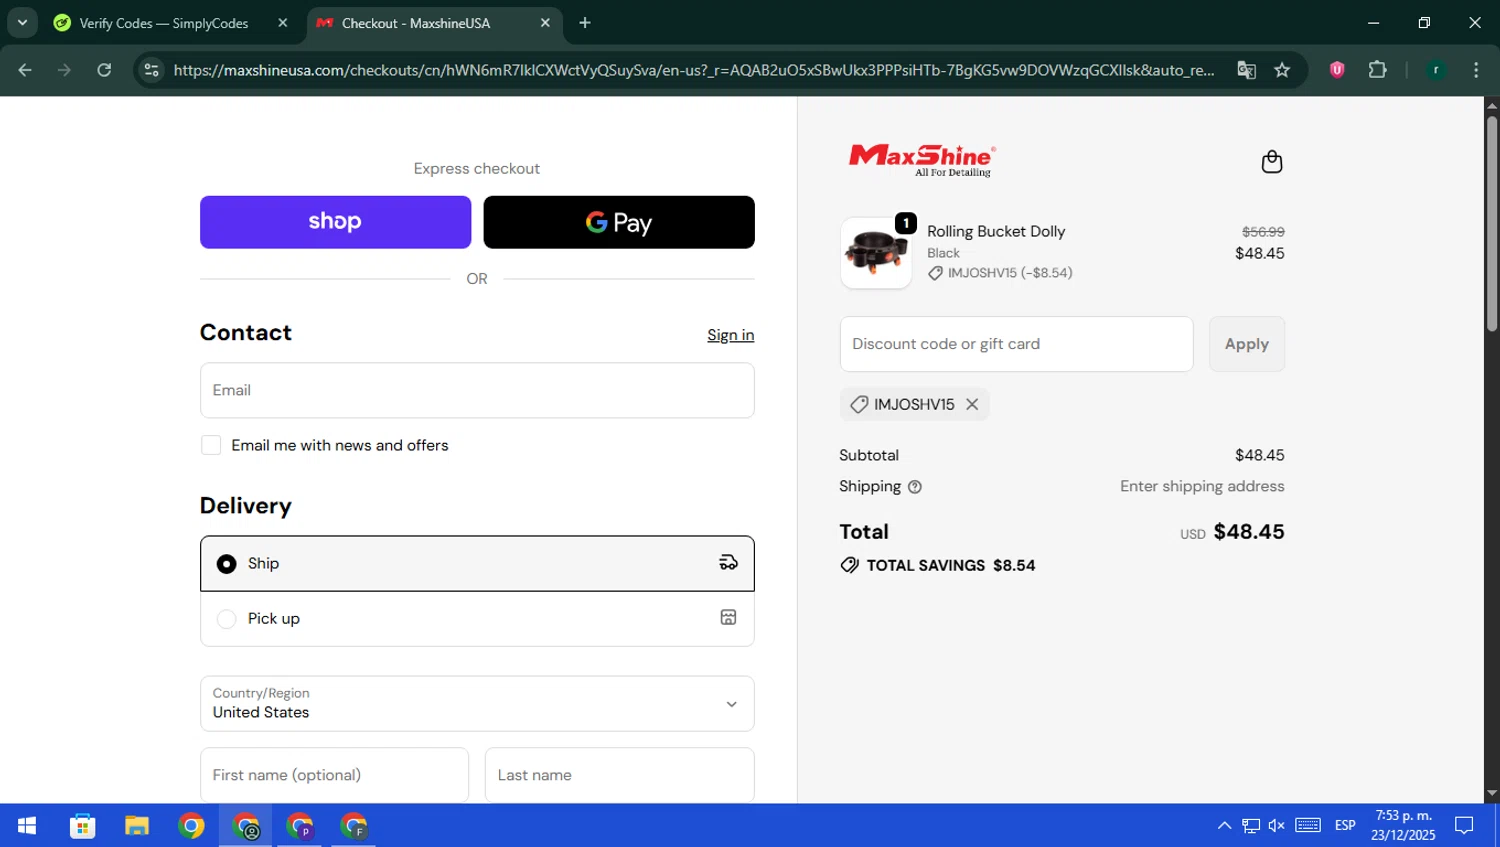Click the MaxShine store logo
This screenshot has height=847, width=1500.
click(922, 160)
